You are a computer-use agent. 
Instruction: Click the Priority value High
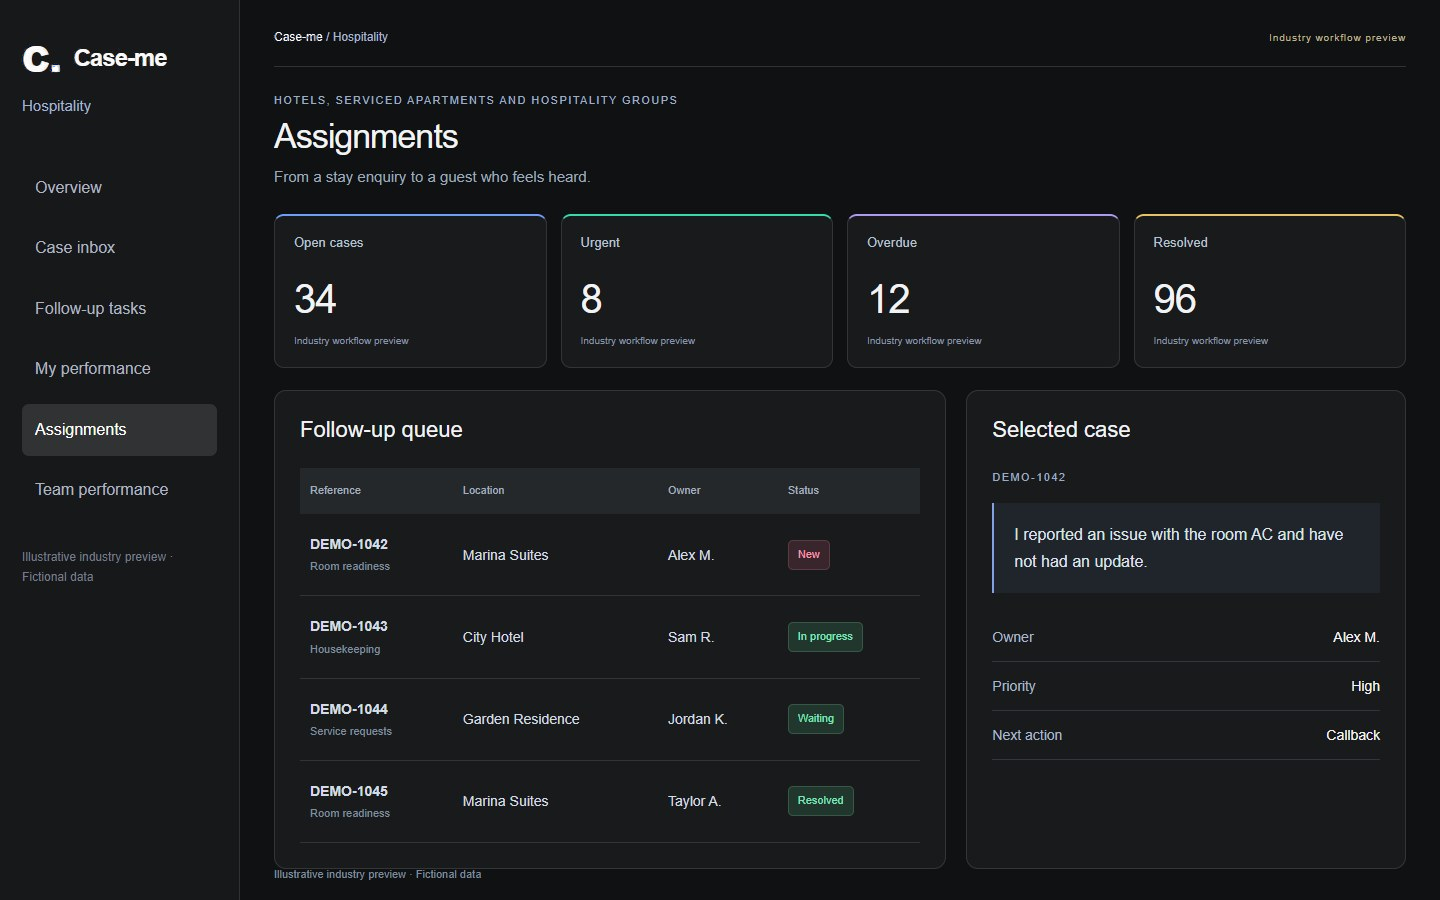pyautogui.click(x=1365, y=686)
